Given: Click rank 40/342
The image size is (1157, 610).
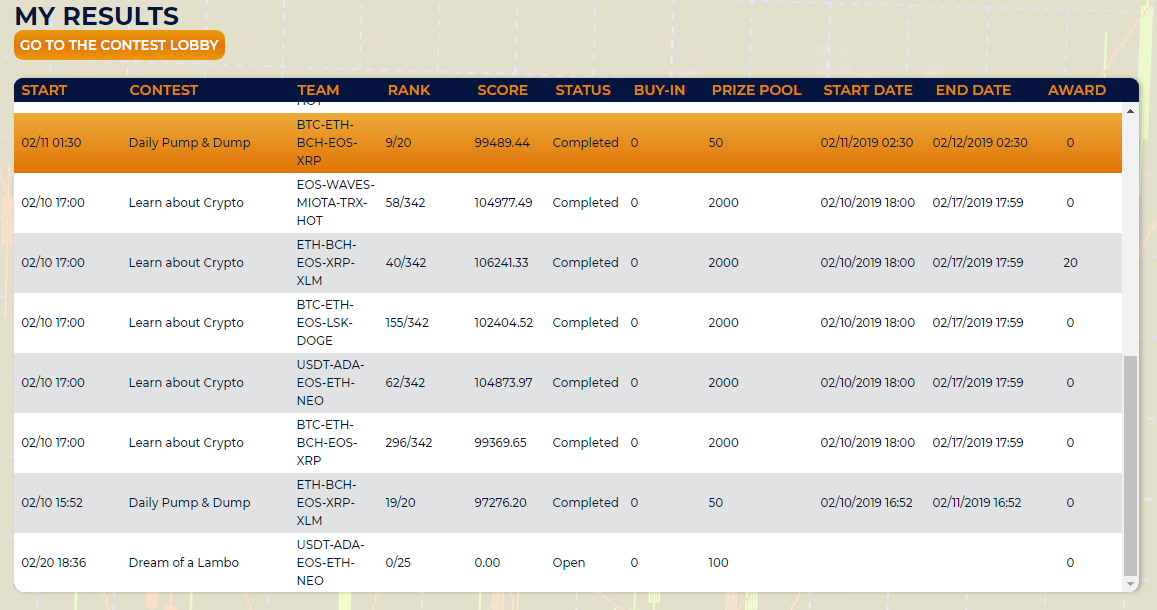Looking at the screenshot, I should click(406, 263).
